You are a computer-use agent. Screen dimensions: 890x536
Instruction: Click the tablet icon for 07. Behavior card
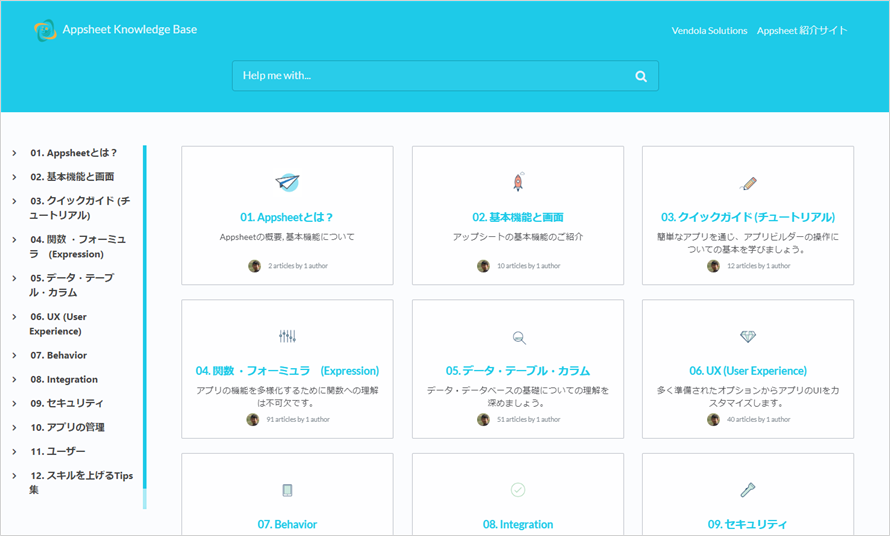pos(287,491)
